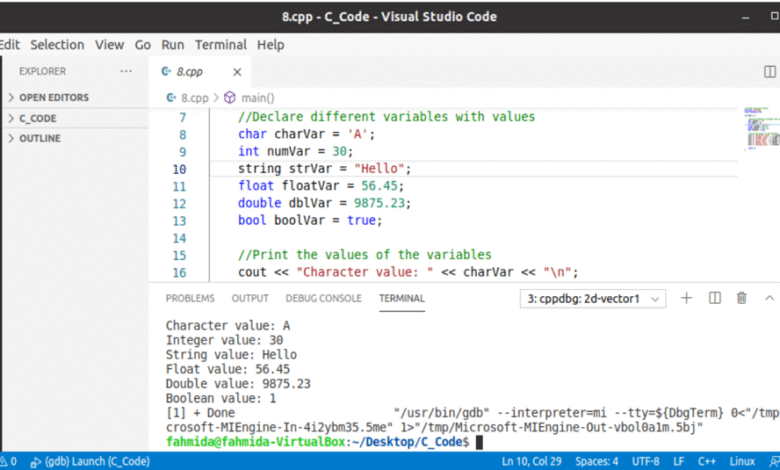Split the editor to the right

tap(770, 72)
